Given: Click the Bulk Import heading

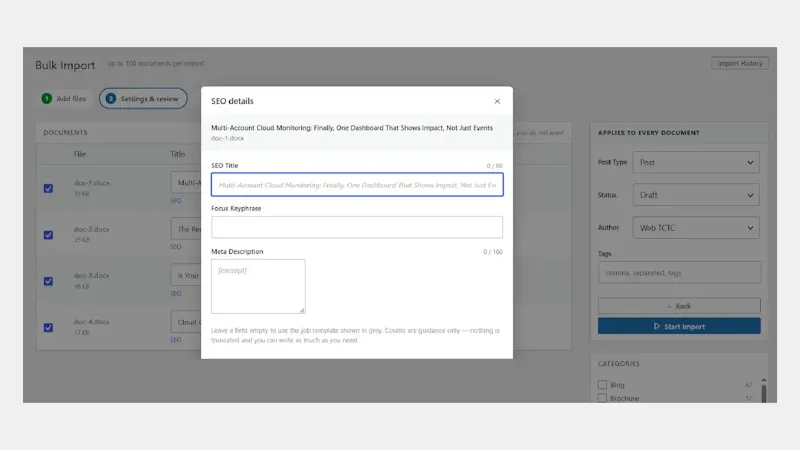Looking at the screenshot, I should [65, 65].
